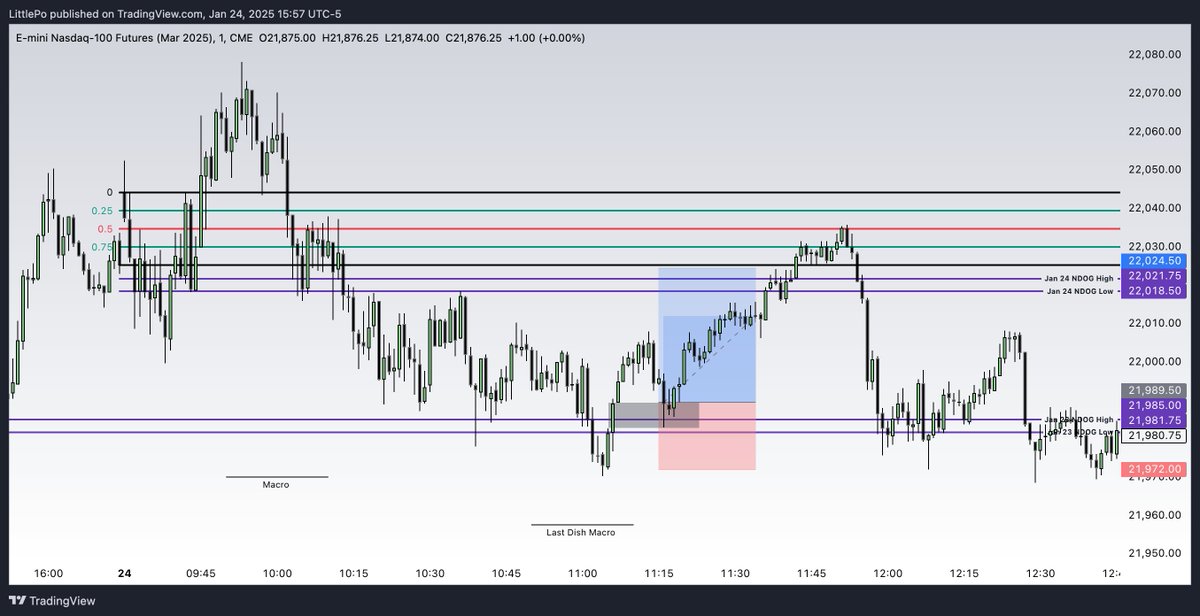
Task: Click the 22,030.00 price axis label
Action: [1156, 246]
